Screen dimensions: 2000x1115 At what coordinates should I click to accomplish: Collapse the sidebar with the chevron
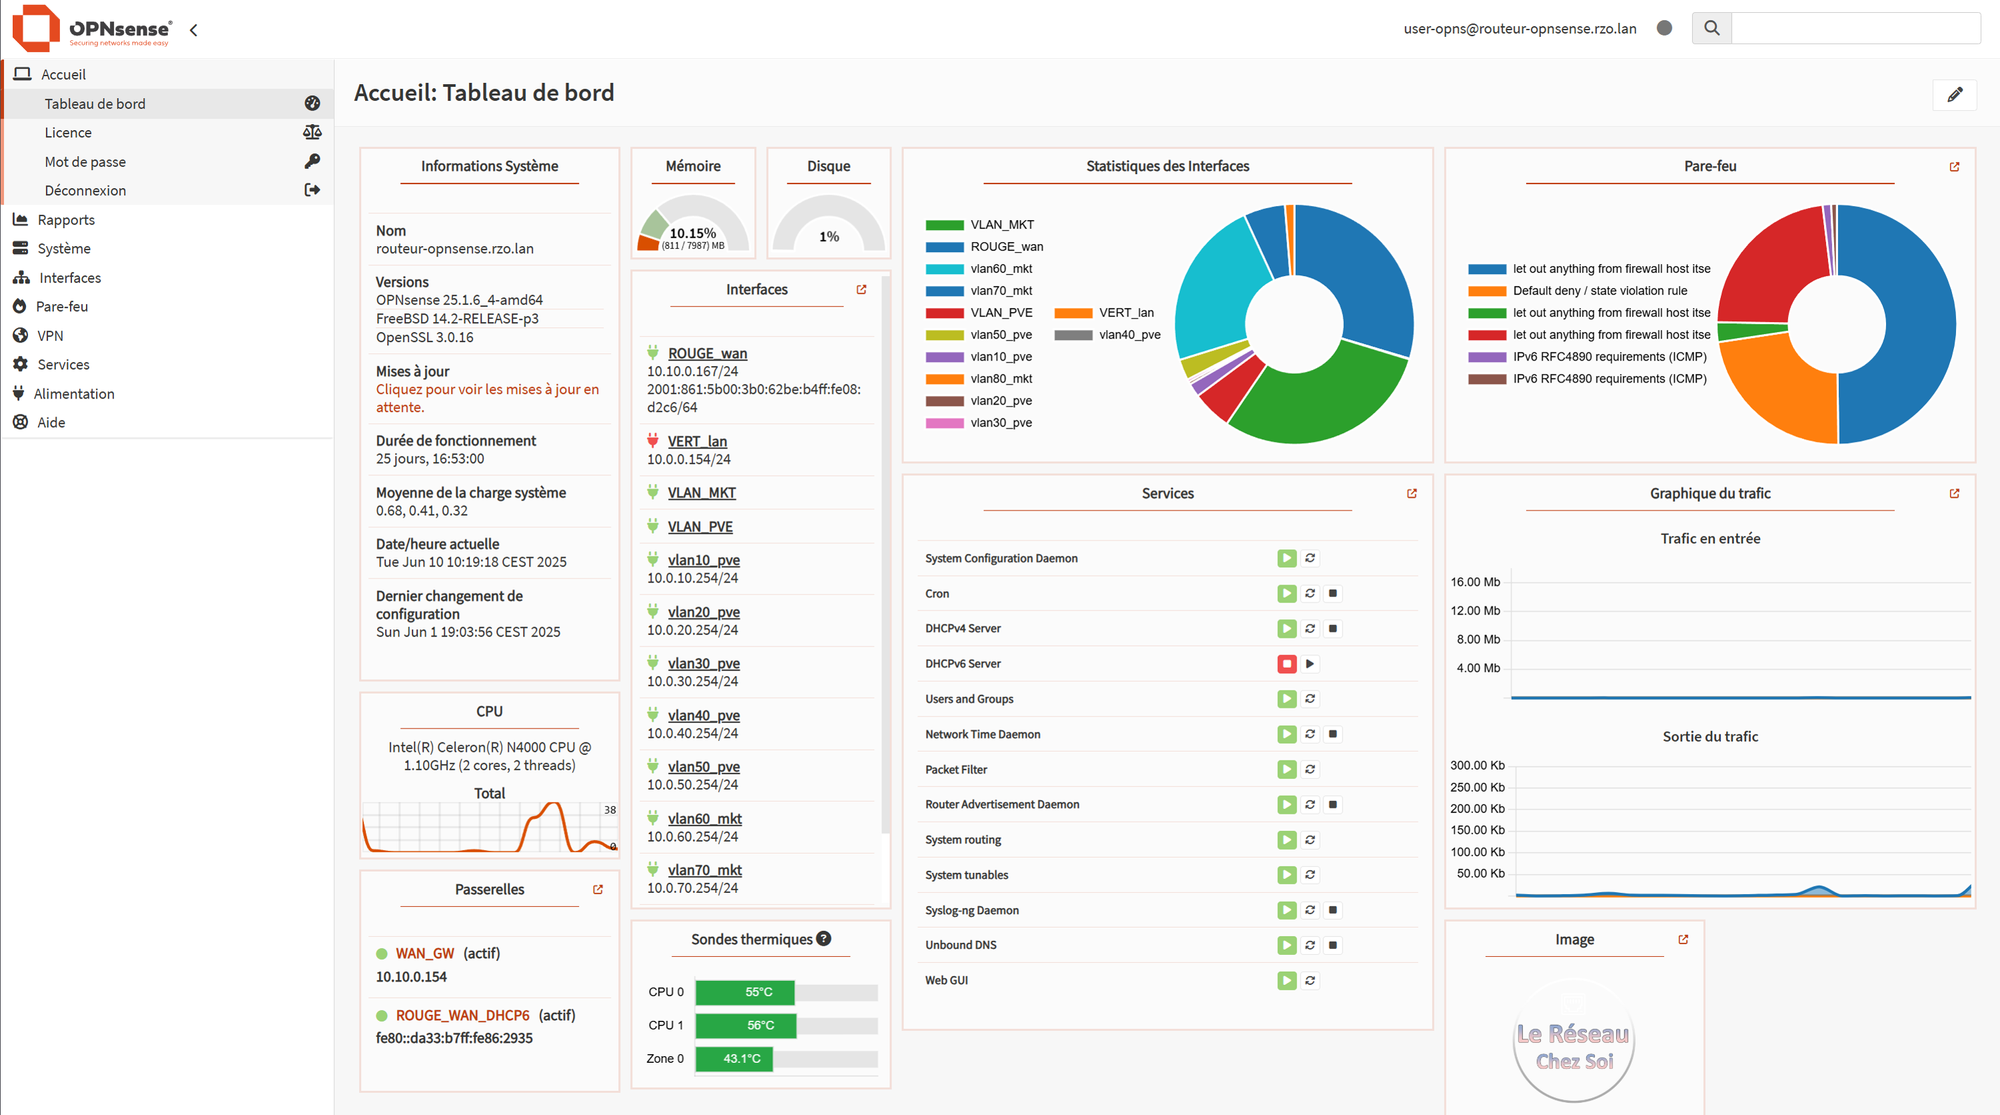[x=194, y=30]
